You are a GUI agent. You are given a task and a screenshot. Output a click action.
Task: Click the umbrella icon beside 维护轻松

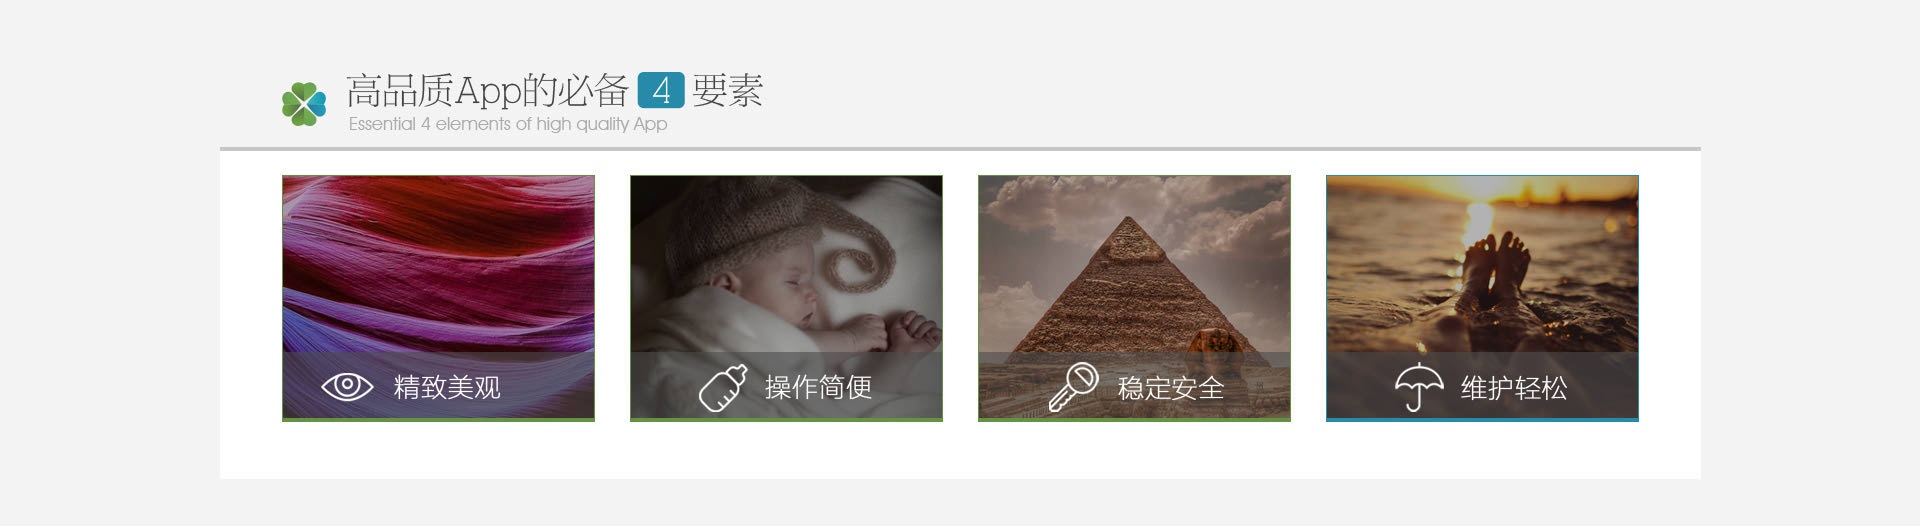pos(1419,387)
